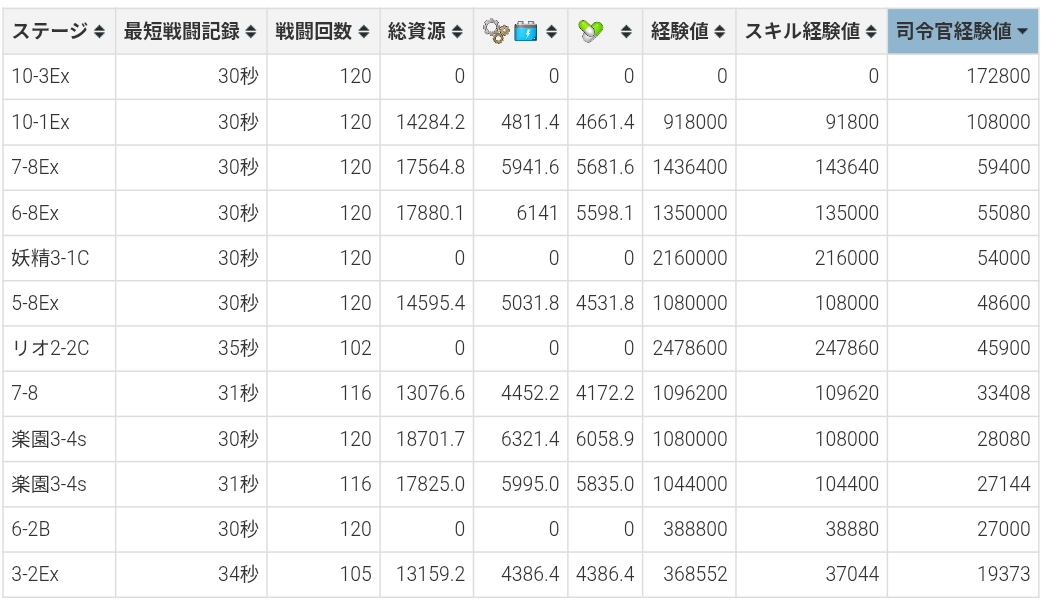Click sort arrows beside スキル経験値 header
1046x604 pixels.
coord(871,32)
